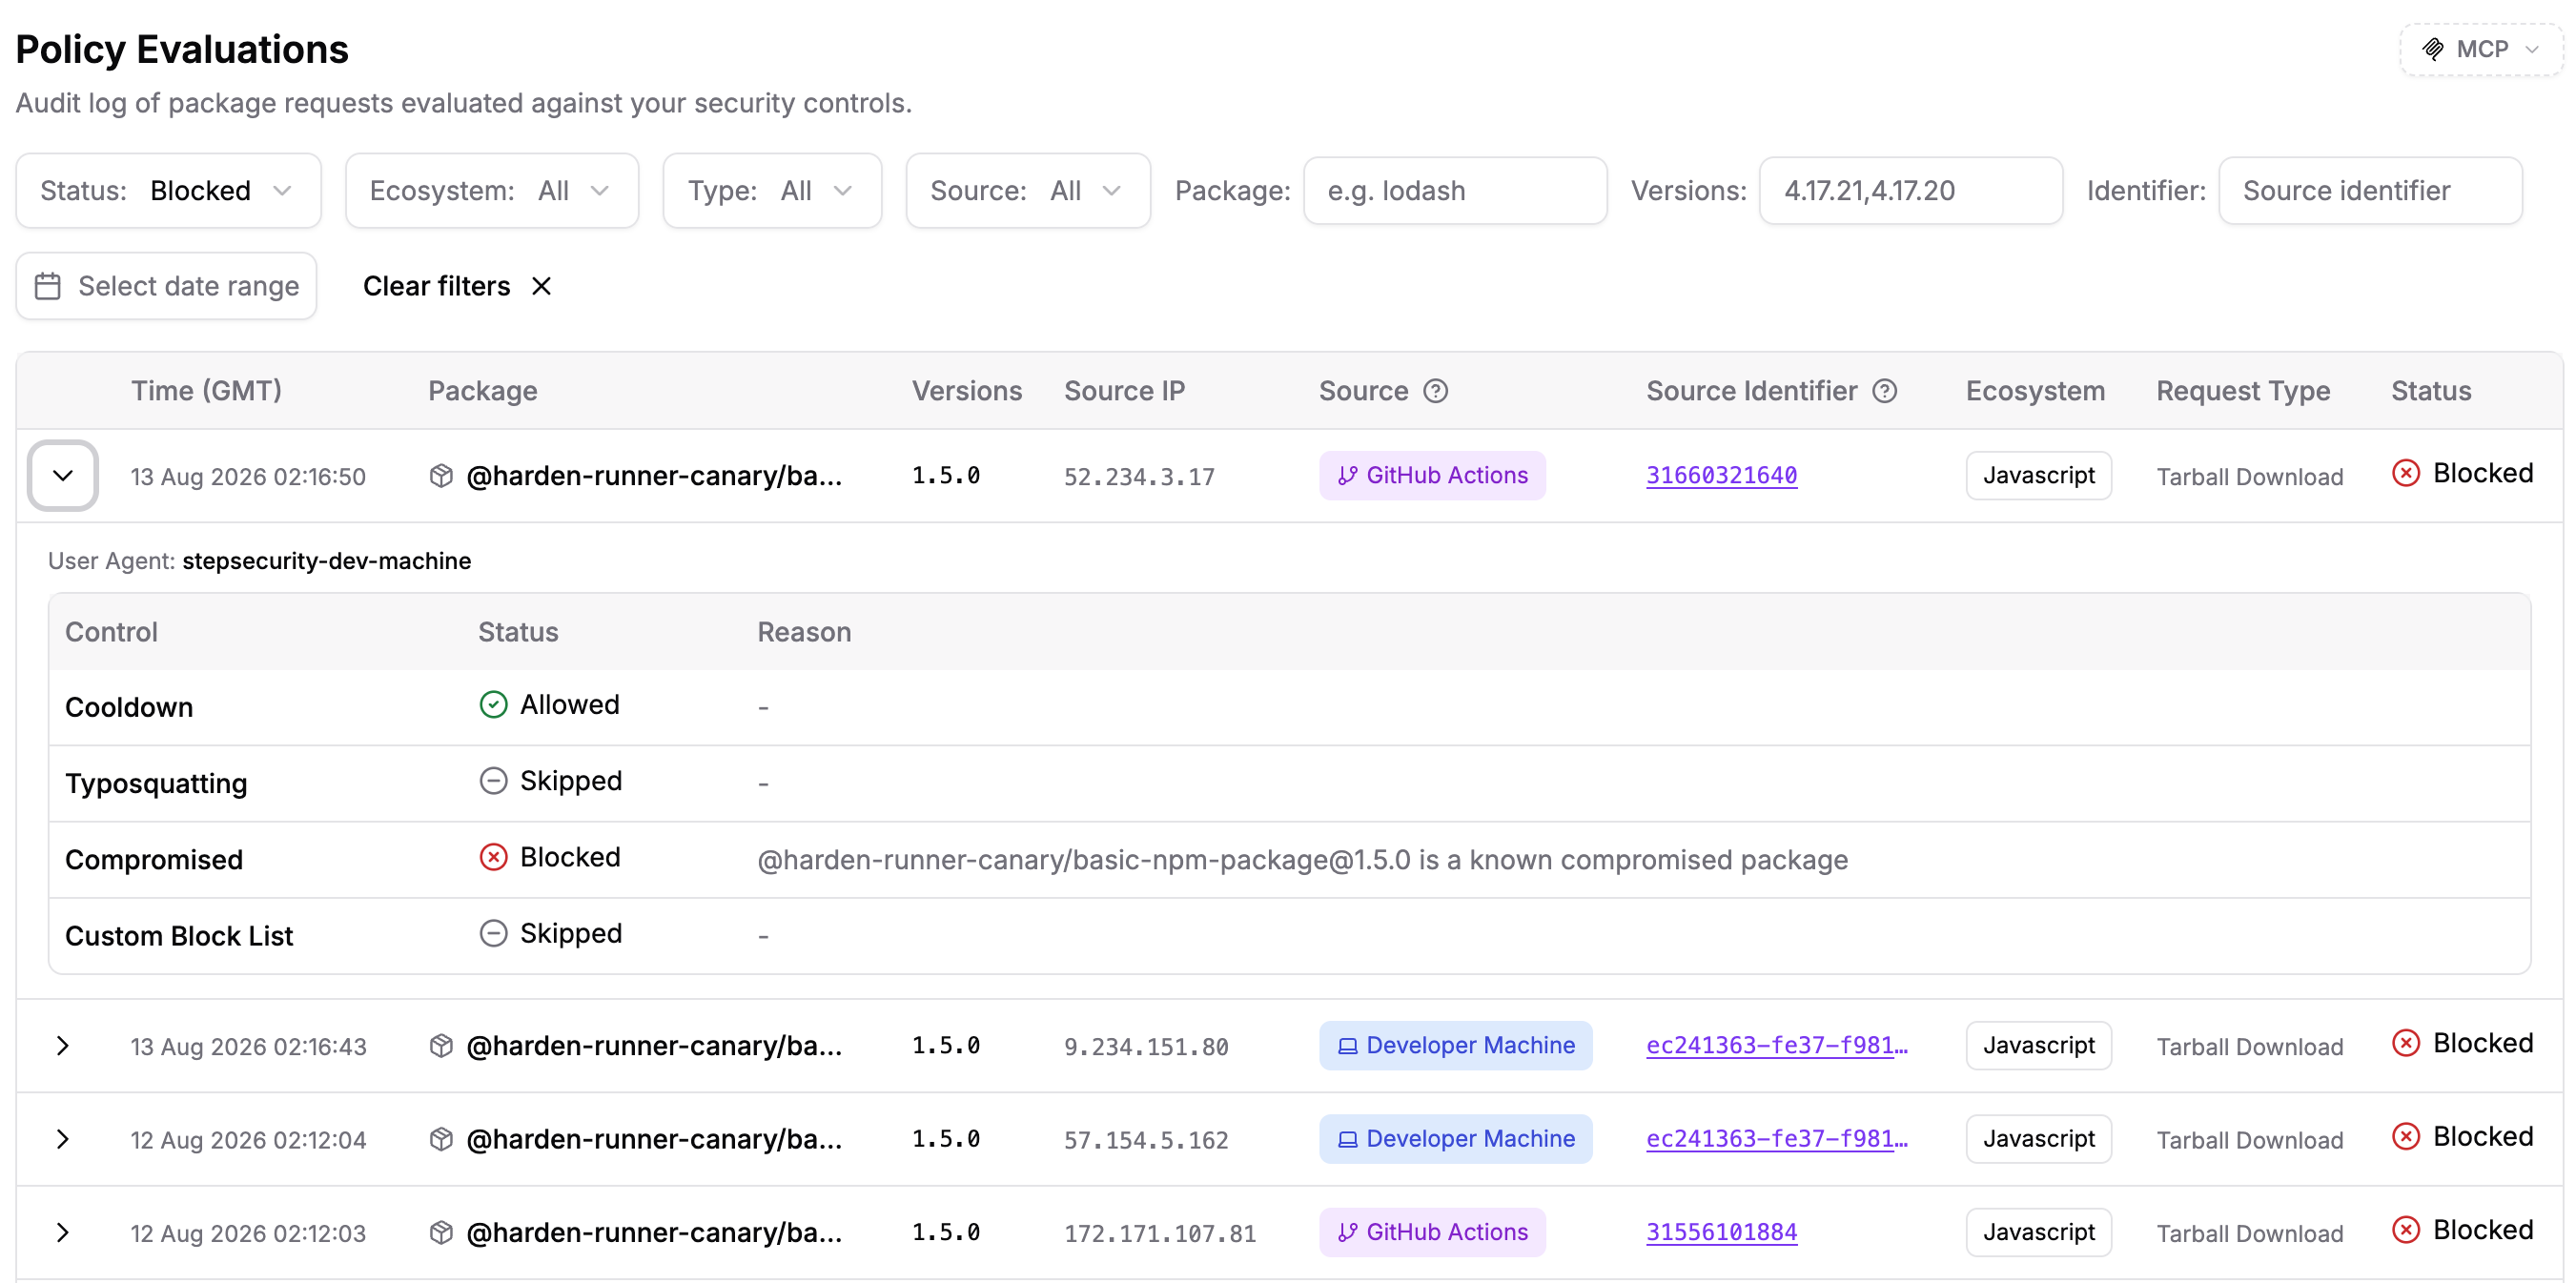Click GitHub Actions badge in 02:12:03 row
Screen dimensions: 2576x1283
1432,1232
